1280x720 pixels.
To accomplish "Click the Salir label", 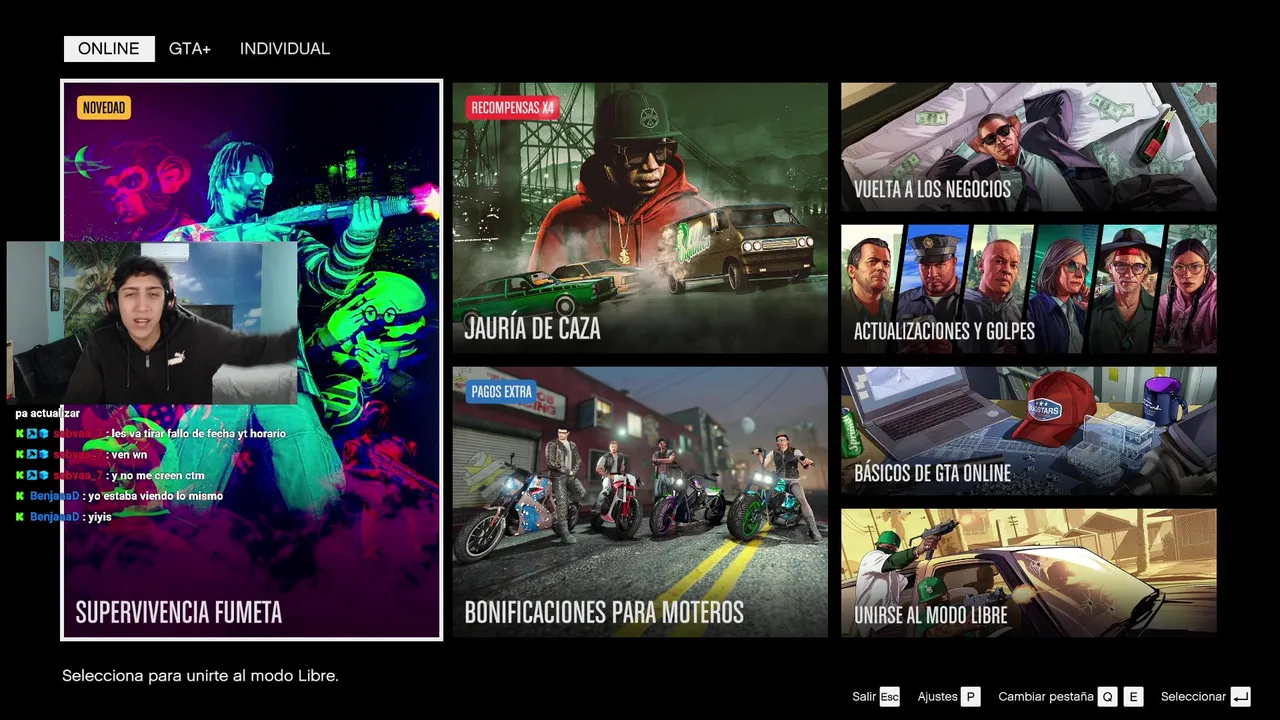I will click(864, 697).
